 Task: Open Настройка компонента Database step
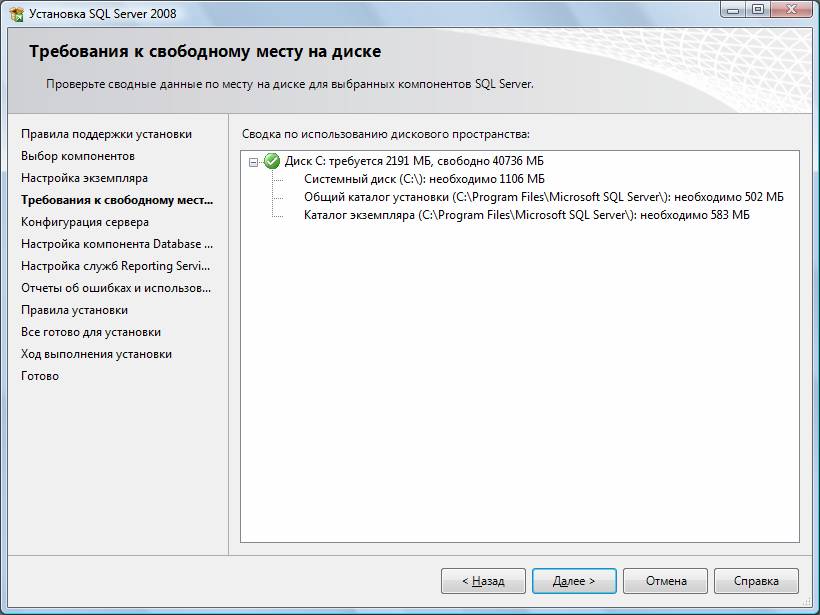click(x=116, y=244)
